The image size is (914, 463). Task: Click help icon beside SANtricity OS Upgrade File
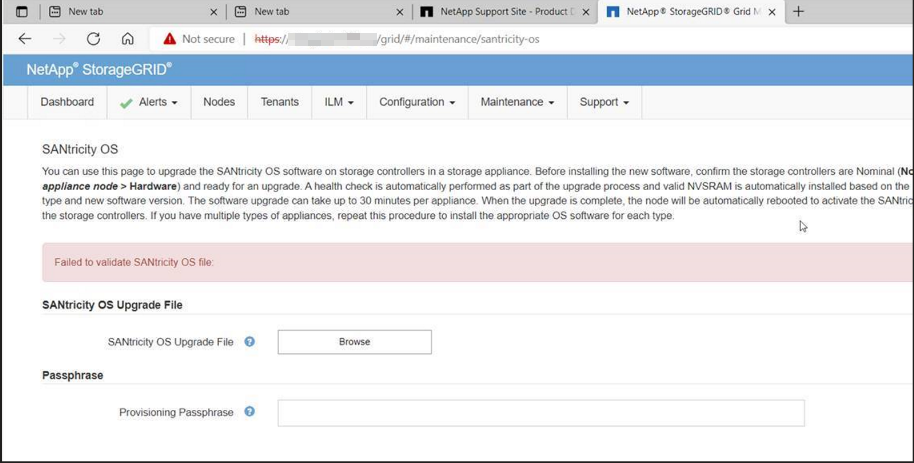[250, 342]
